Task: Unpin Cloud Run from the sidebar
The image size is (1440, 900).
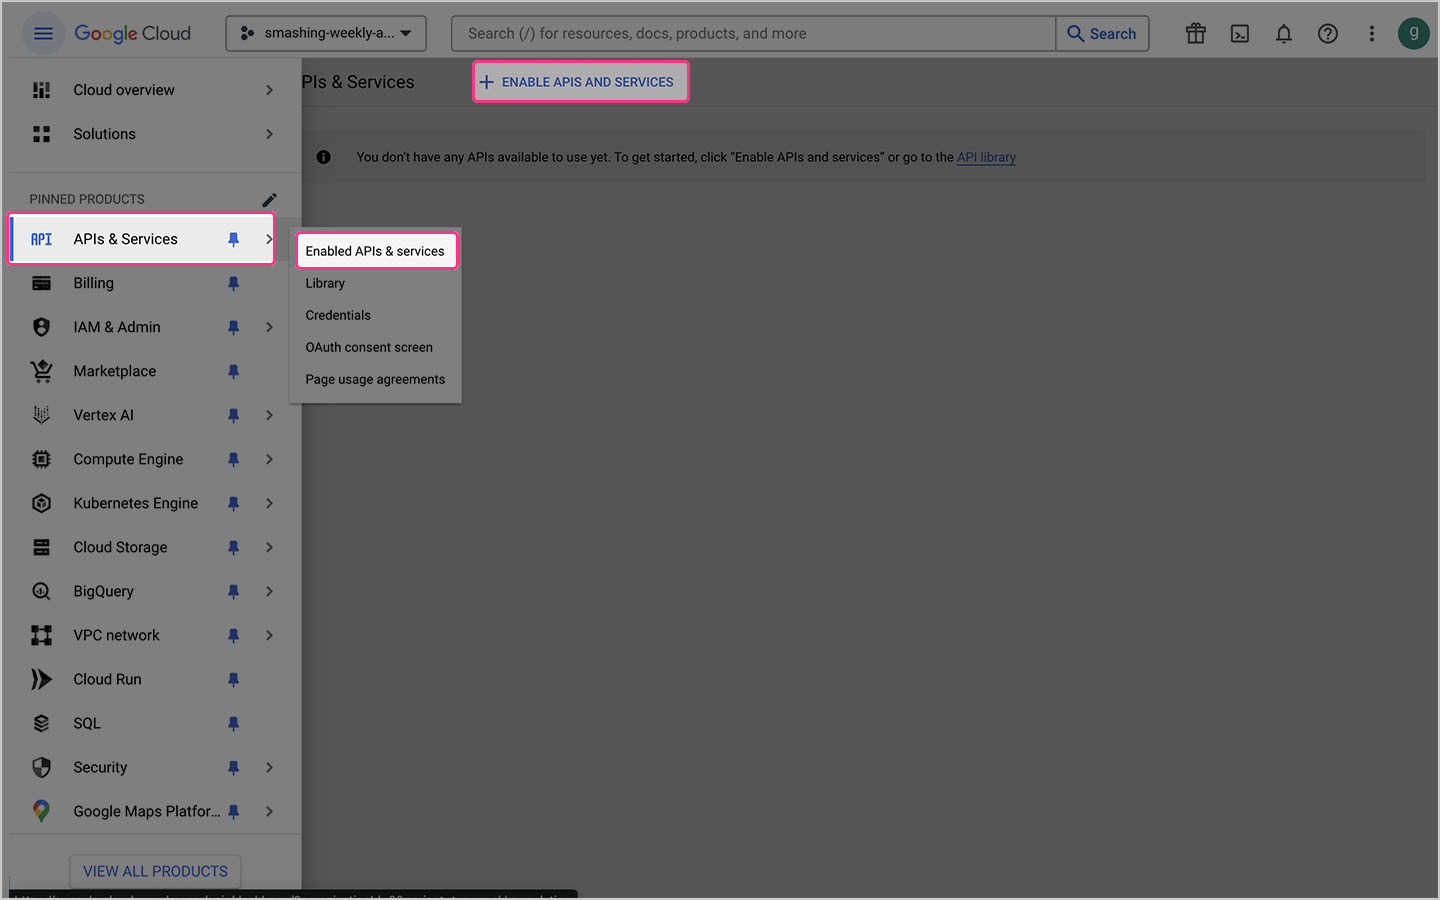Action: pos(233,679)
